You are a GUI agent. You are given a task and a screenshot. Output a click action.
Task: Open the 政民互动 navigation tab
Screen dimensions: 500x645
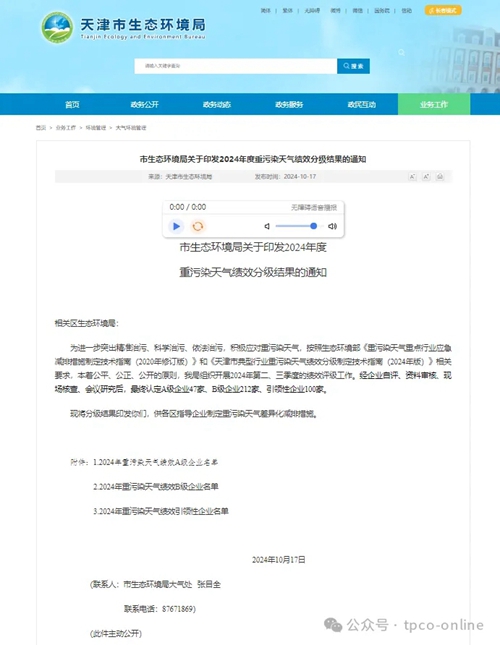point(361,104)
